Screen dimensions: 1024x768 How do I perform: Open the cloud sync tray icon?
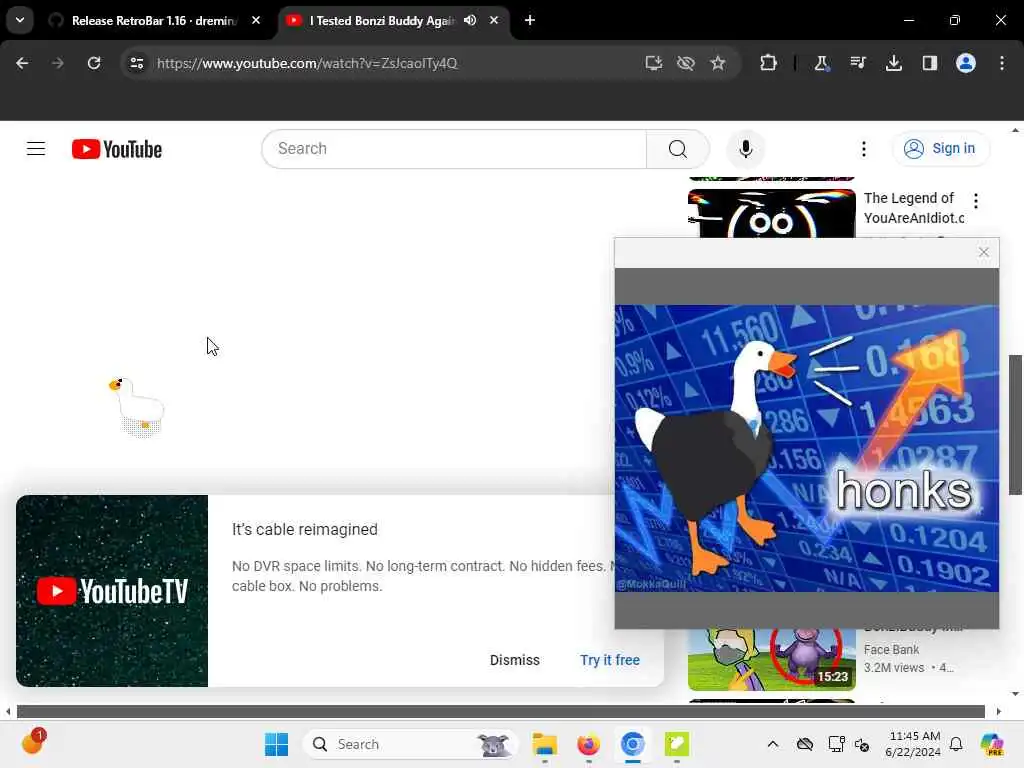point(805,744)
